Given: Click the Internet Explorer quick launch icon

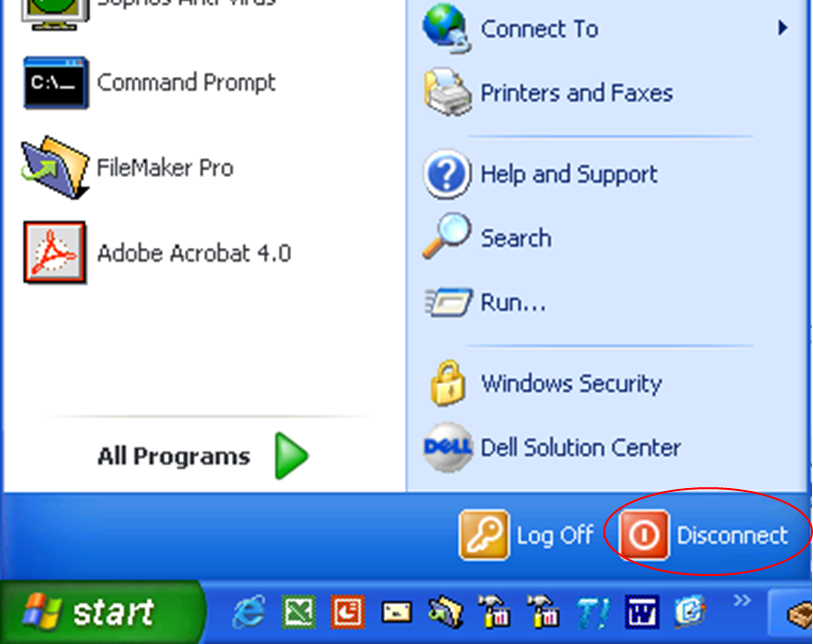Looking at the screenshot, I should click(x=249, y=612).
